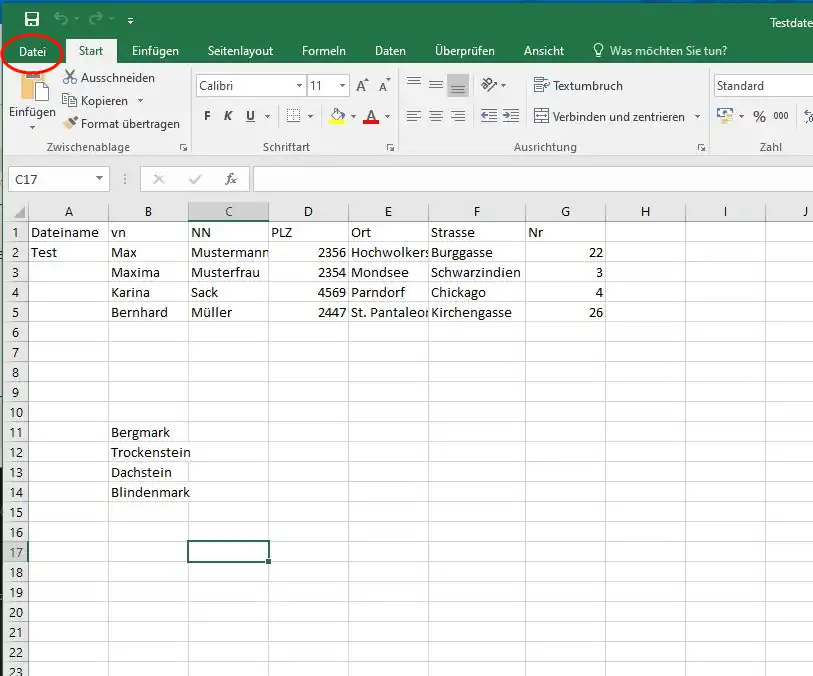Open the Datei tab

tap(32, 51)
